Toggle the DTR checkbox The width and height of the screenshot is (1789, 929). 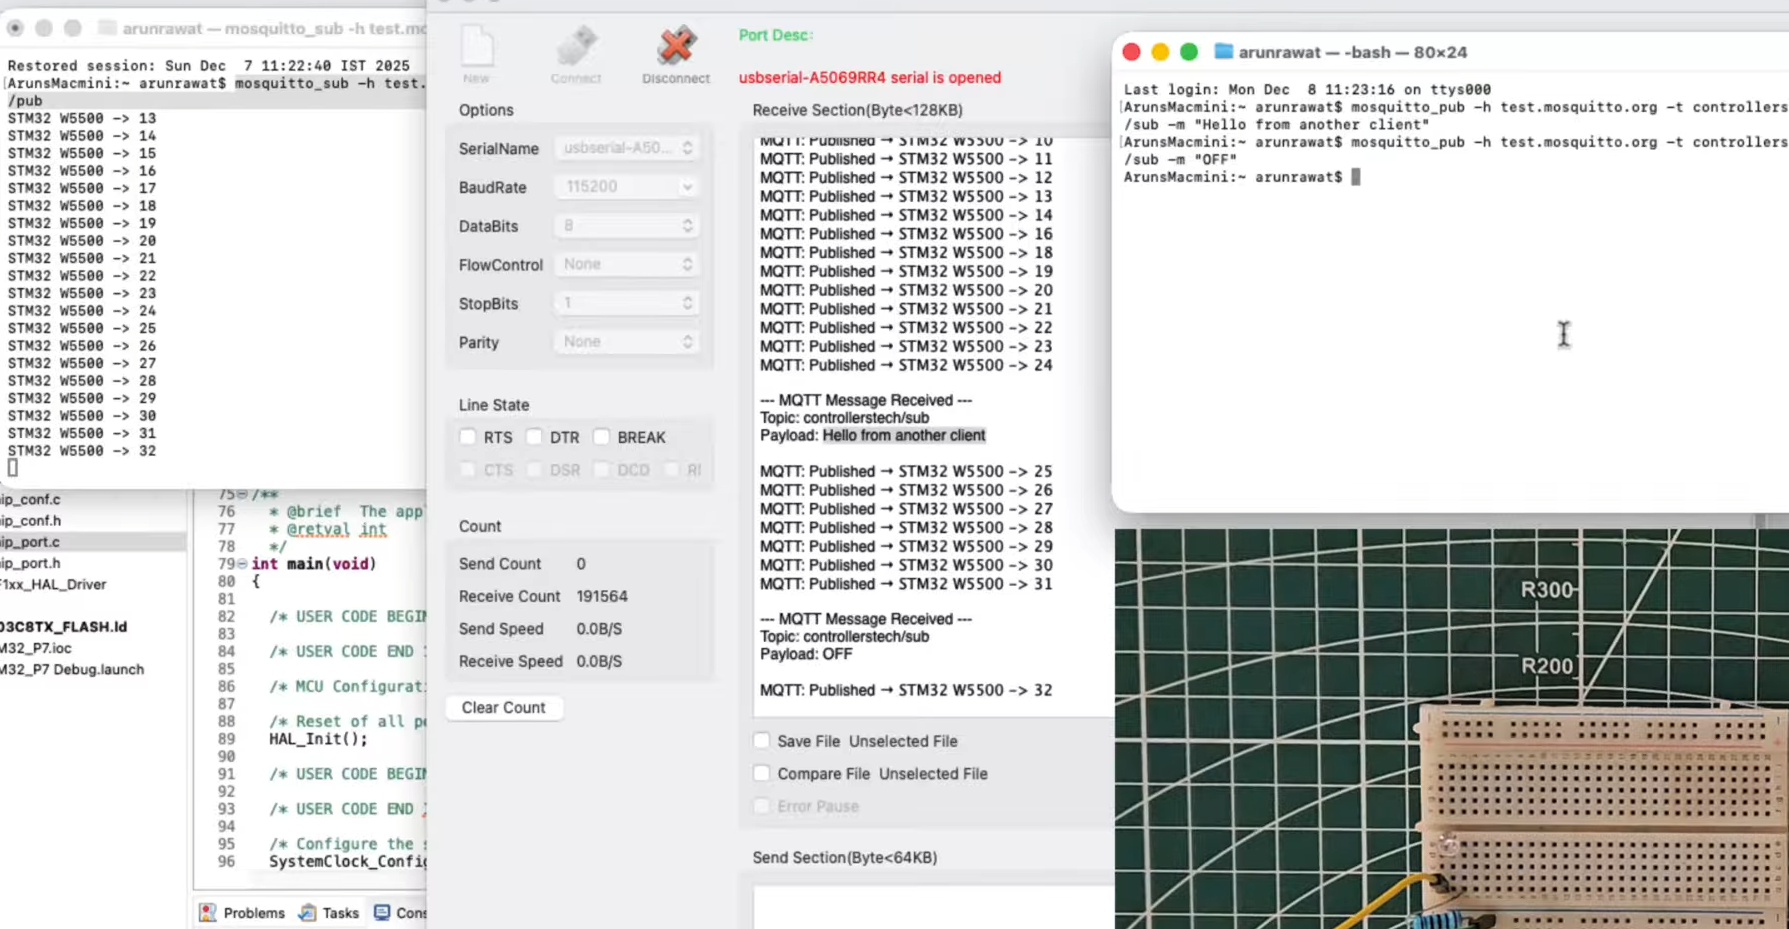535,437
